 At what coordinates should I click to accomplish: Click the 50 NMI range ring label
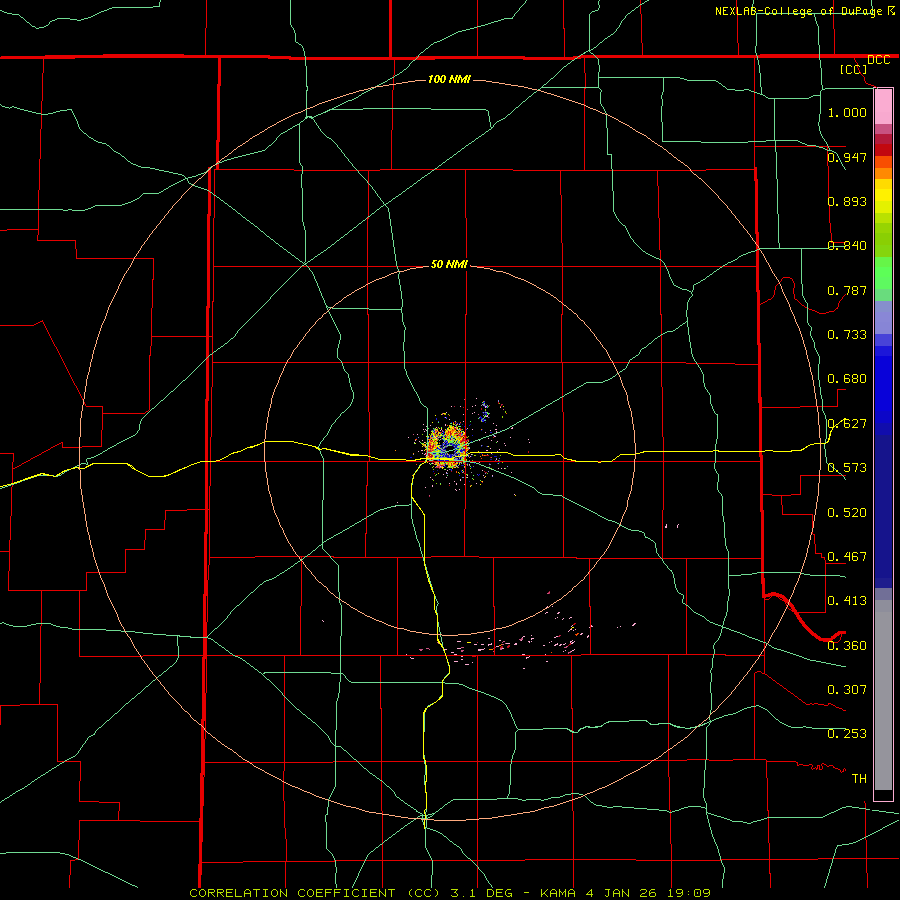coord(449,264)
